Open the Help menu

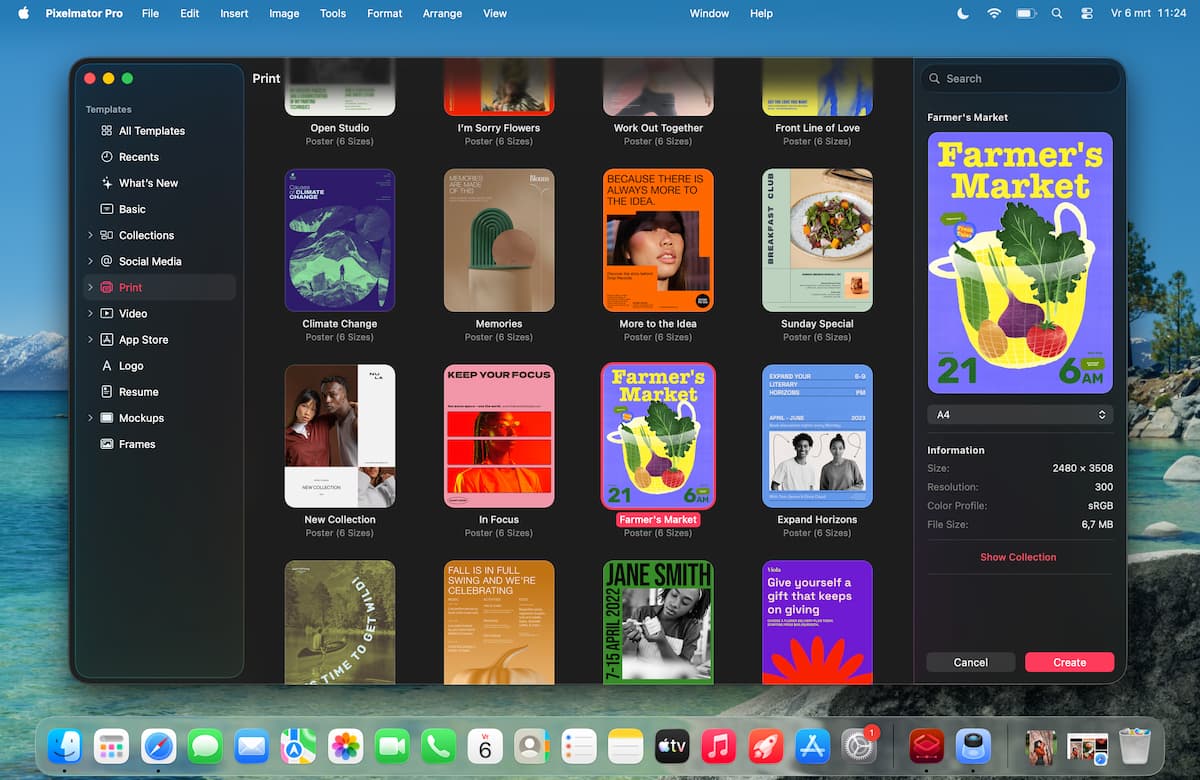pyautogui.click(x=761, y=14)
